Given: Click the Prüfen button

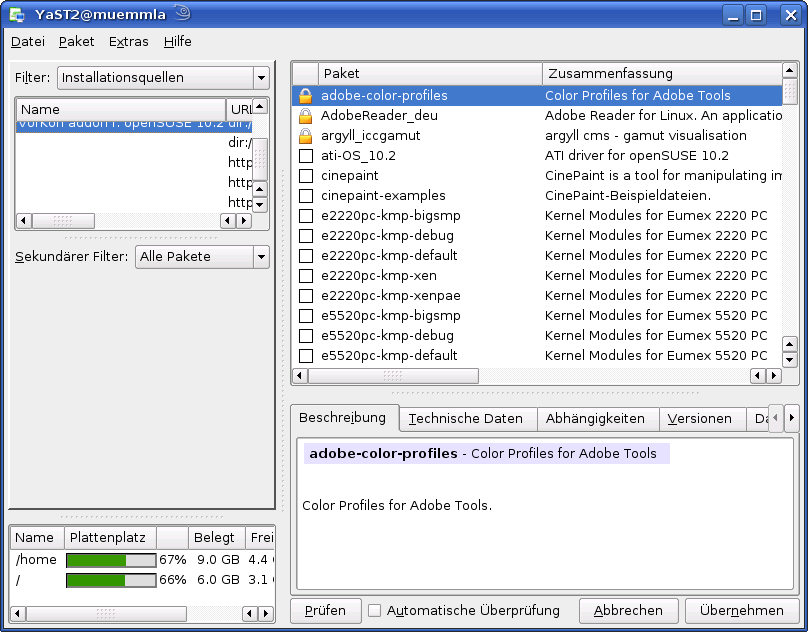Looking at the screenshot, I should point(326,611).
